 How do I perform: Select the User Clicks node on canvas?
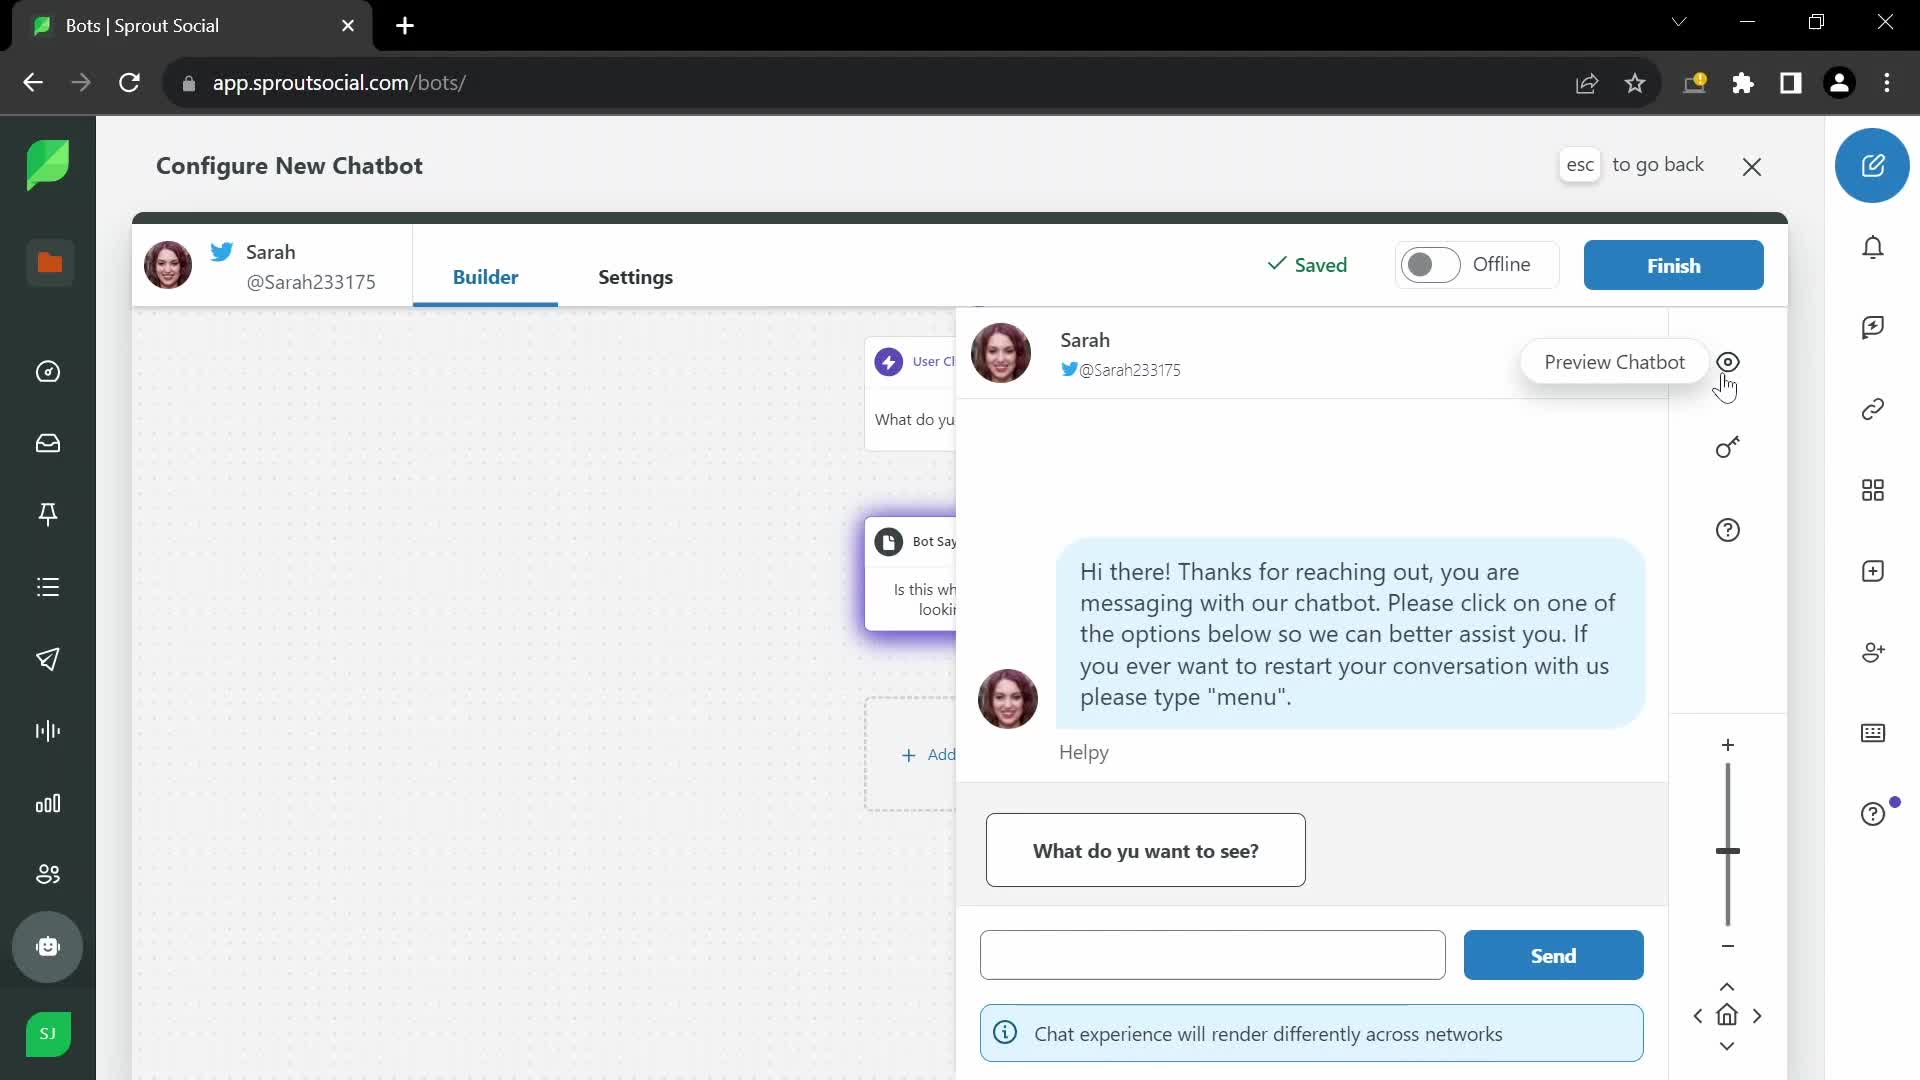pyautogui.click(x=910, y=394)
